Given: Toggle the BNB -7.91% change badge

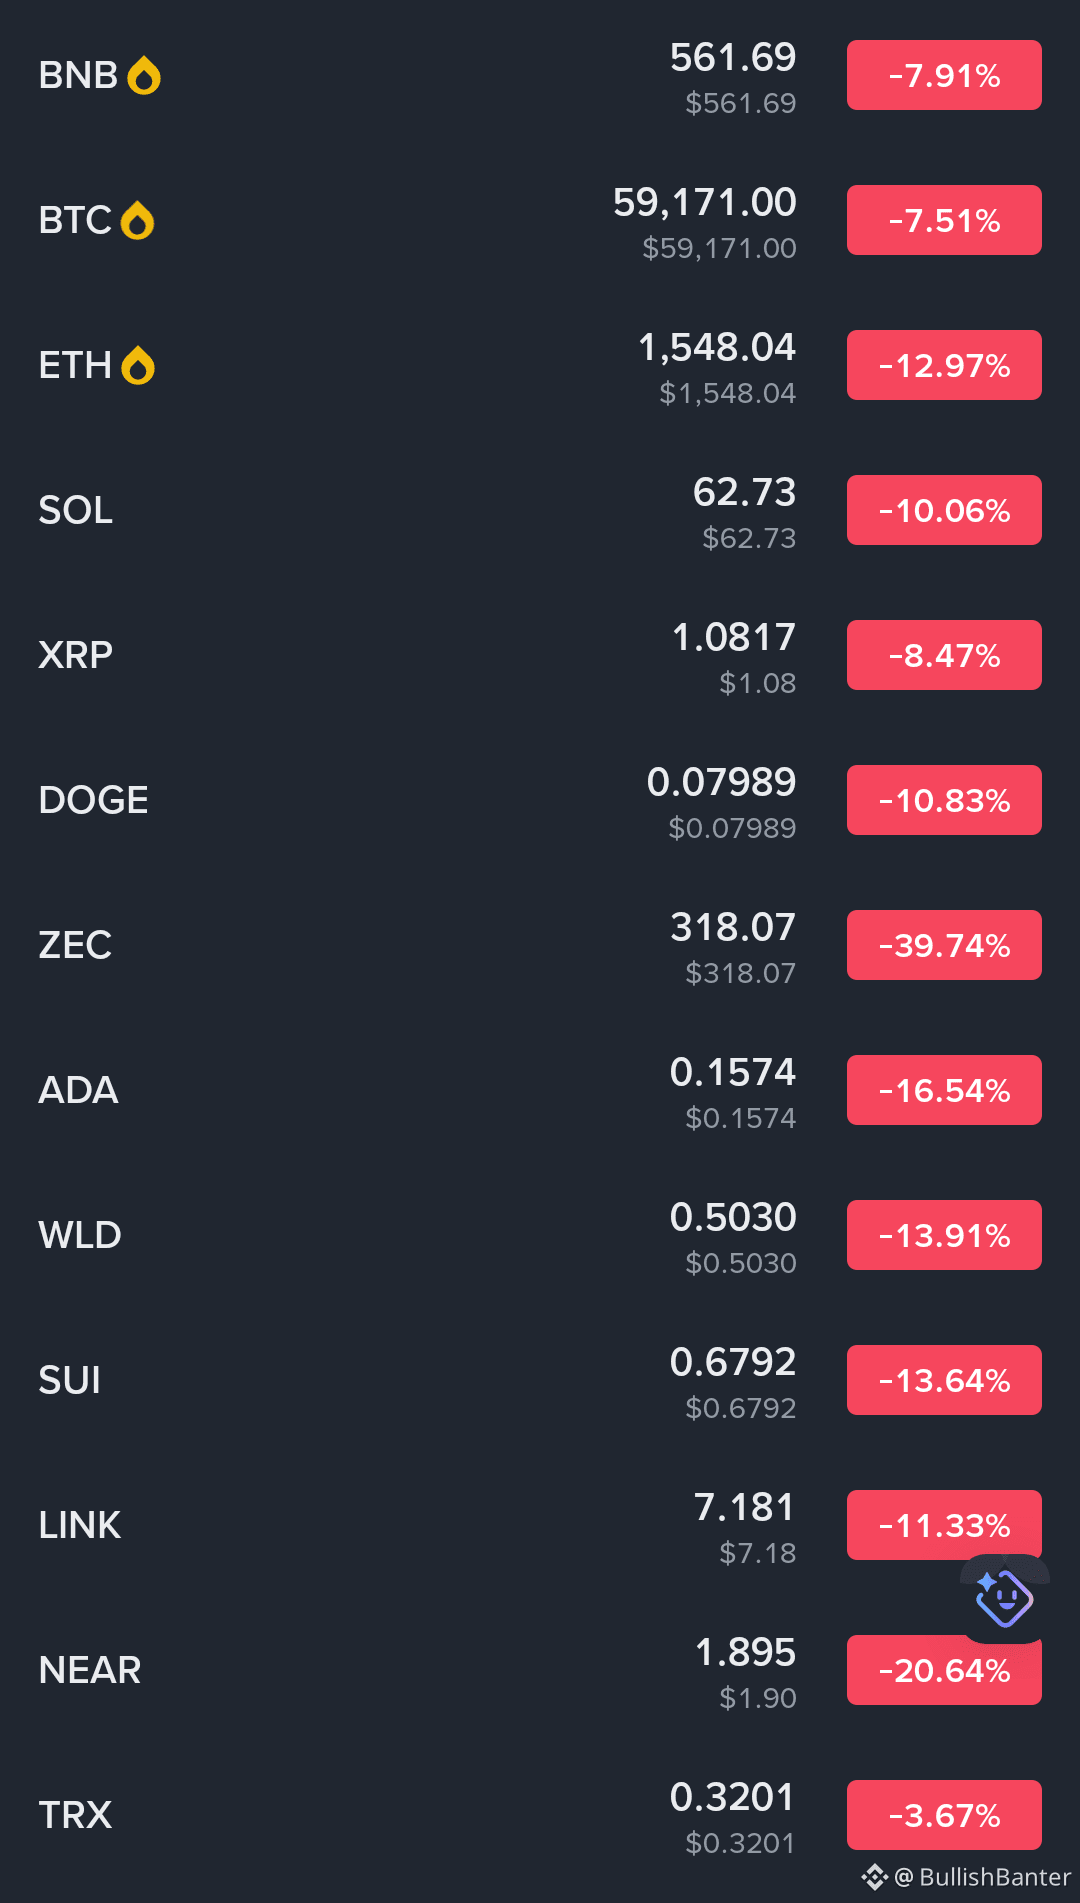Looking at the screenshot, I should [x=944, y=75].
